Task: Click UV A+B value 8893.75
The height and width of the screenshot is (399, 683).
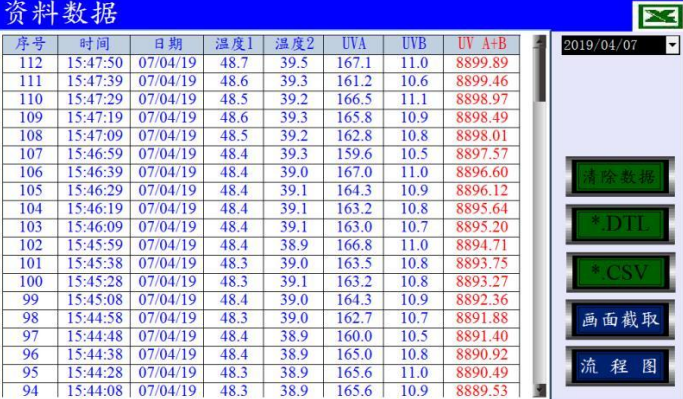Action: (482, 264)
